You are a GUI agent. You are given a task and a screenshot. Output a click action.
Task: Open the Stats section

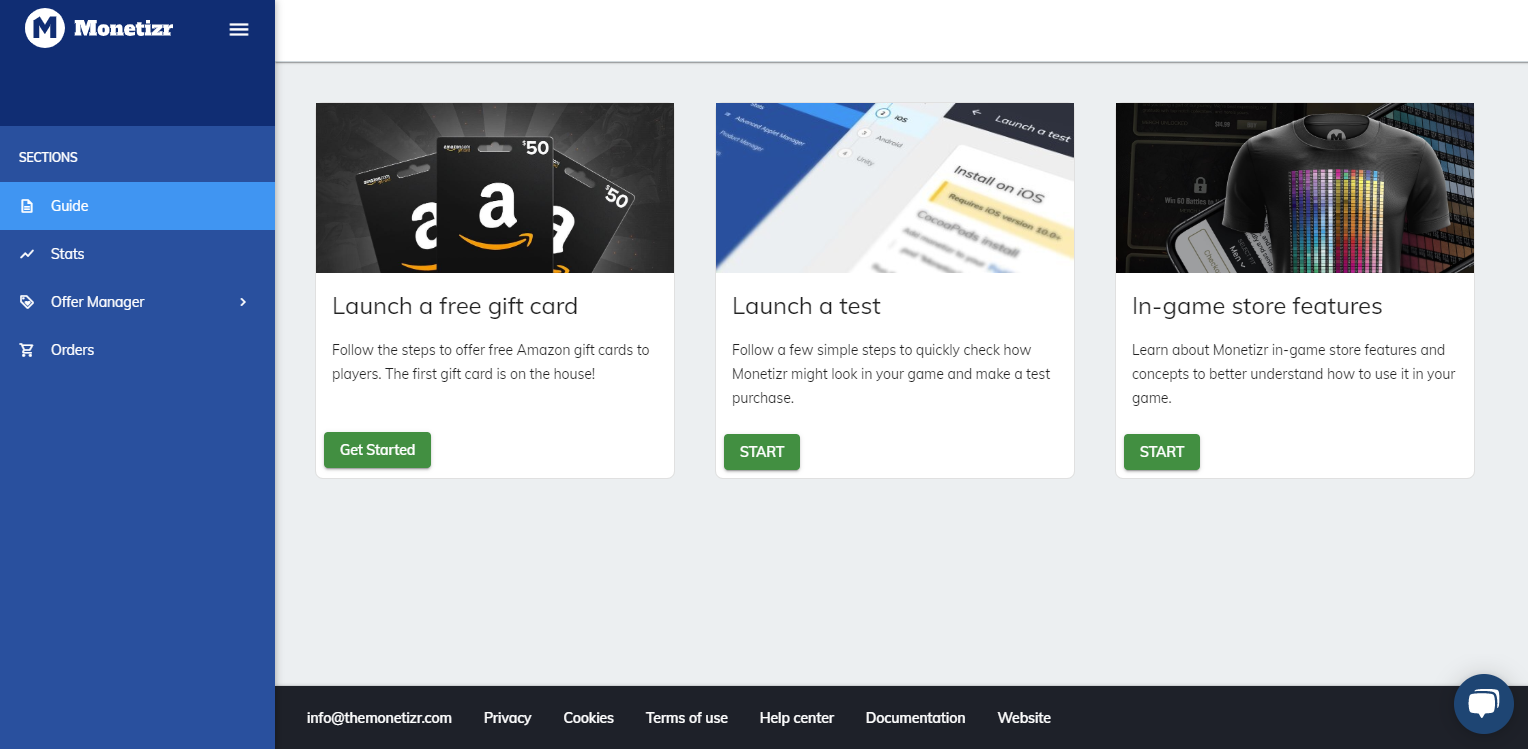137,254
